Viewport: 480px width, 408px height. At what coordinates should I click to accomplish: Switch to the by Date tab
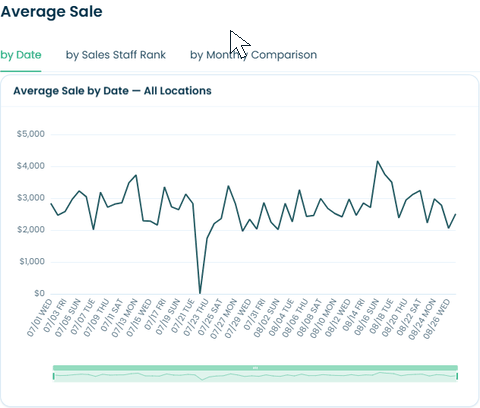point(21,55)
